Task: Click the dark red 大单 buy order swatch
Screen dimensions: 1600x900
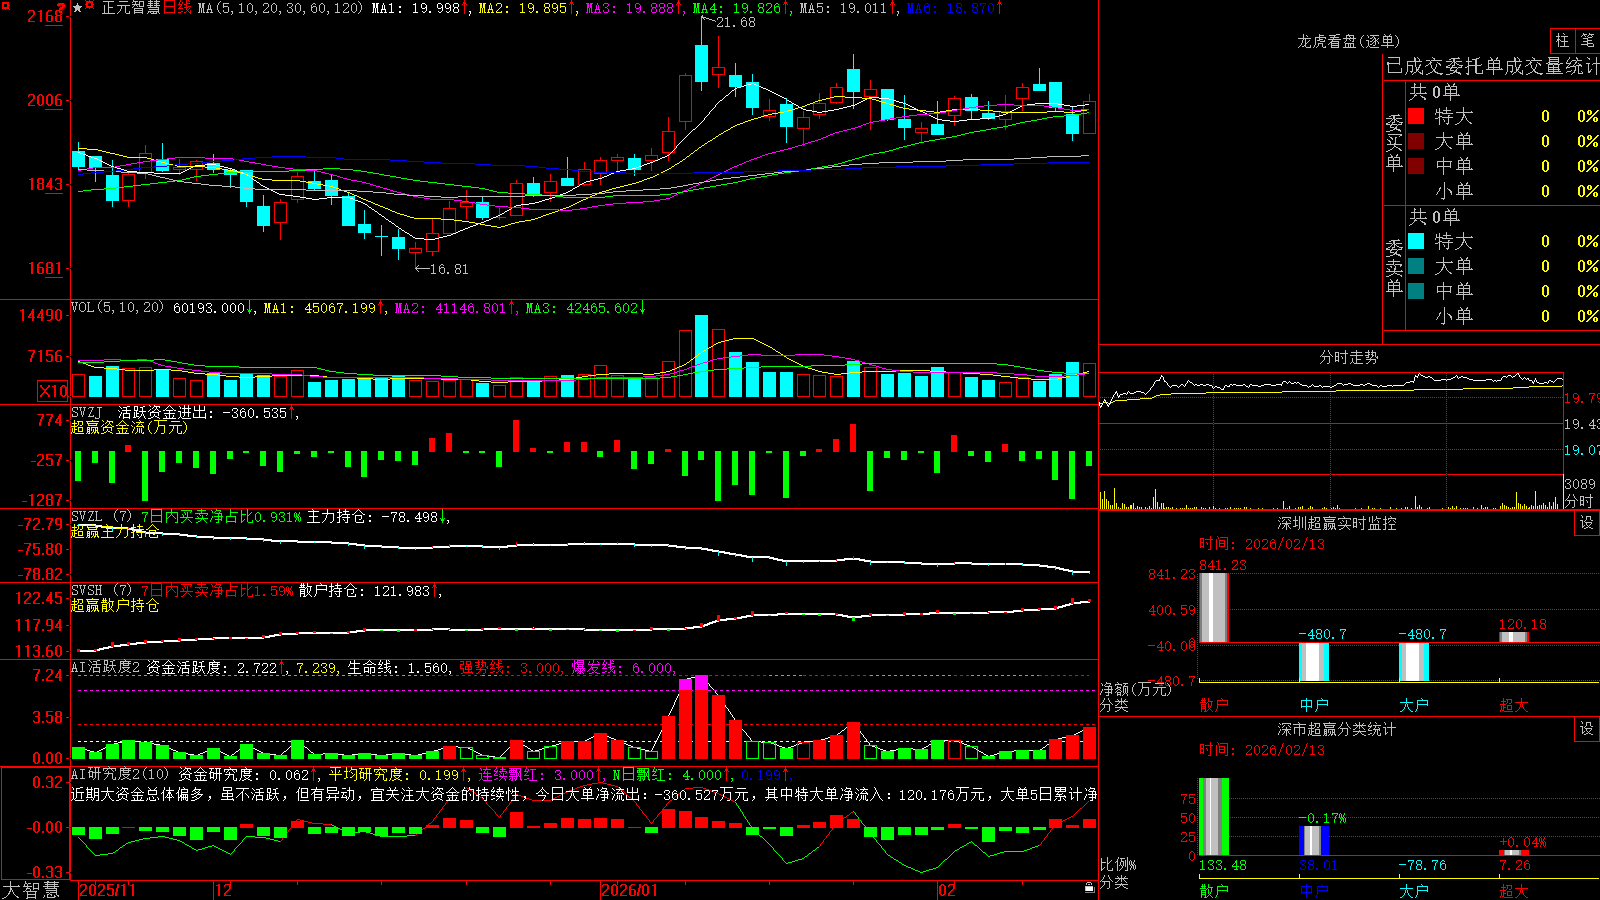Action: tap(1416, 141)
